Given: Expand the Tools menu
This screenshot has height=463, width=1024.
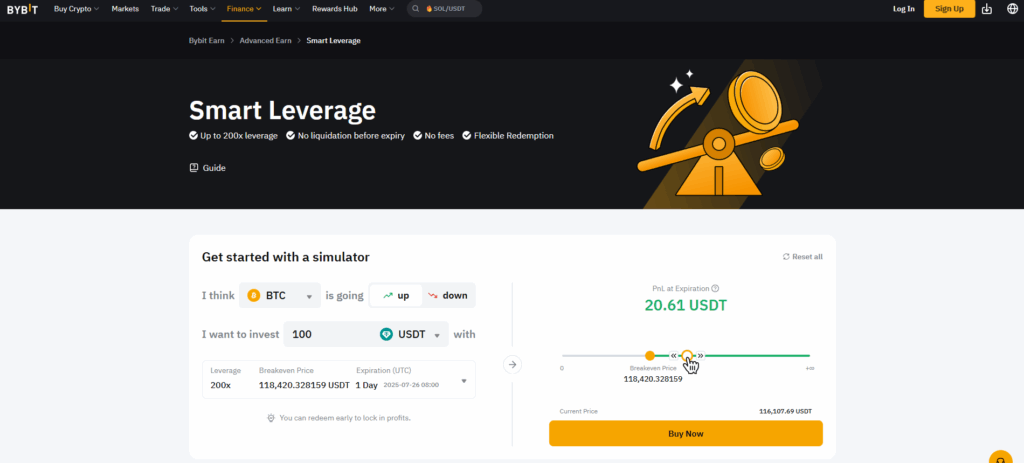Looking at the screenshot, I should tap(202, 9).
